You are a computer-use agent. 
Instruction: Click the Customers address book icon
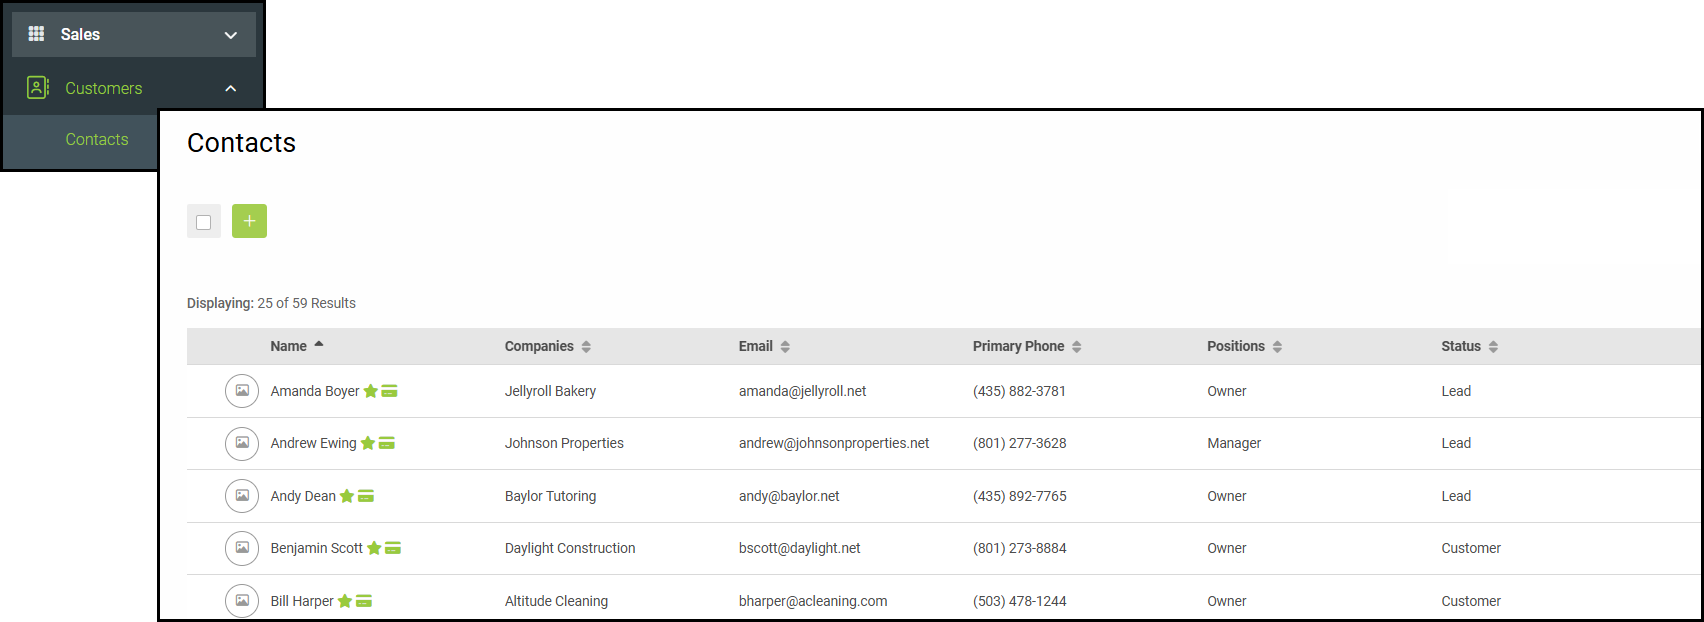(x=38, y=88)
